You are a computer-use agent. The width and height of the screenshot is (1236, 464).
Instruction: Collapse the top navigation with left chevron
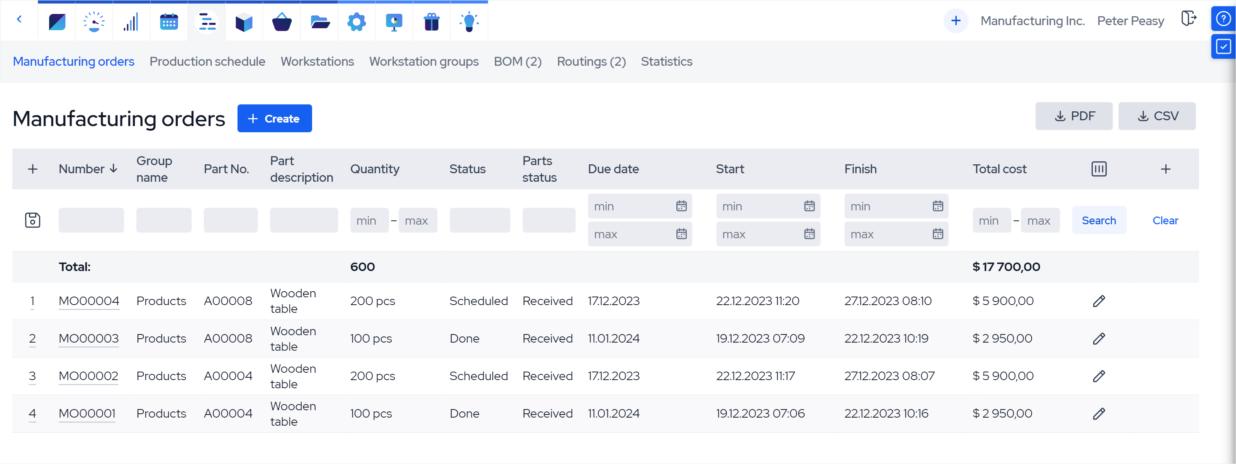(19, 20)
